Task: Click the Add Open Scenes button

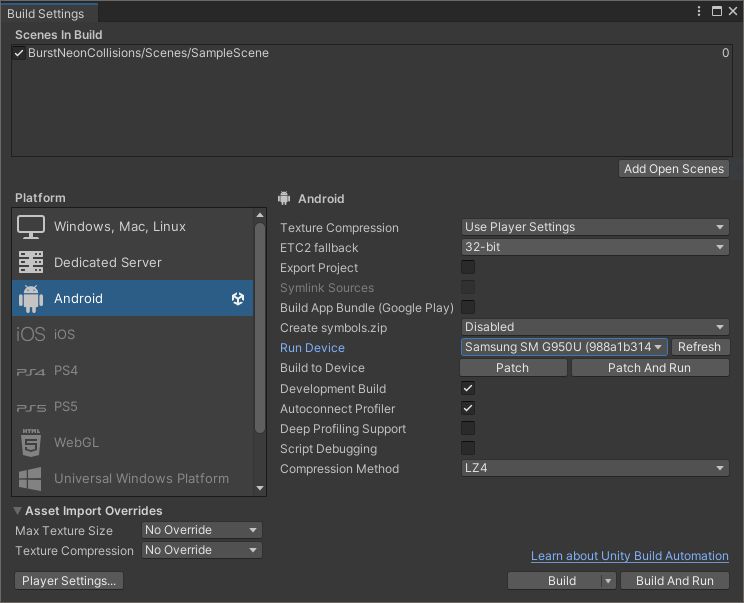Action: (x=674, y=169)
